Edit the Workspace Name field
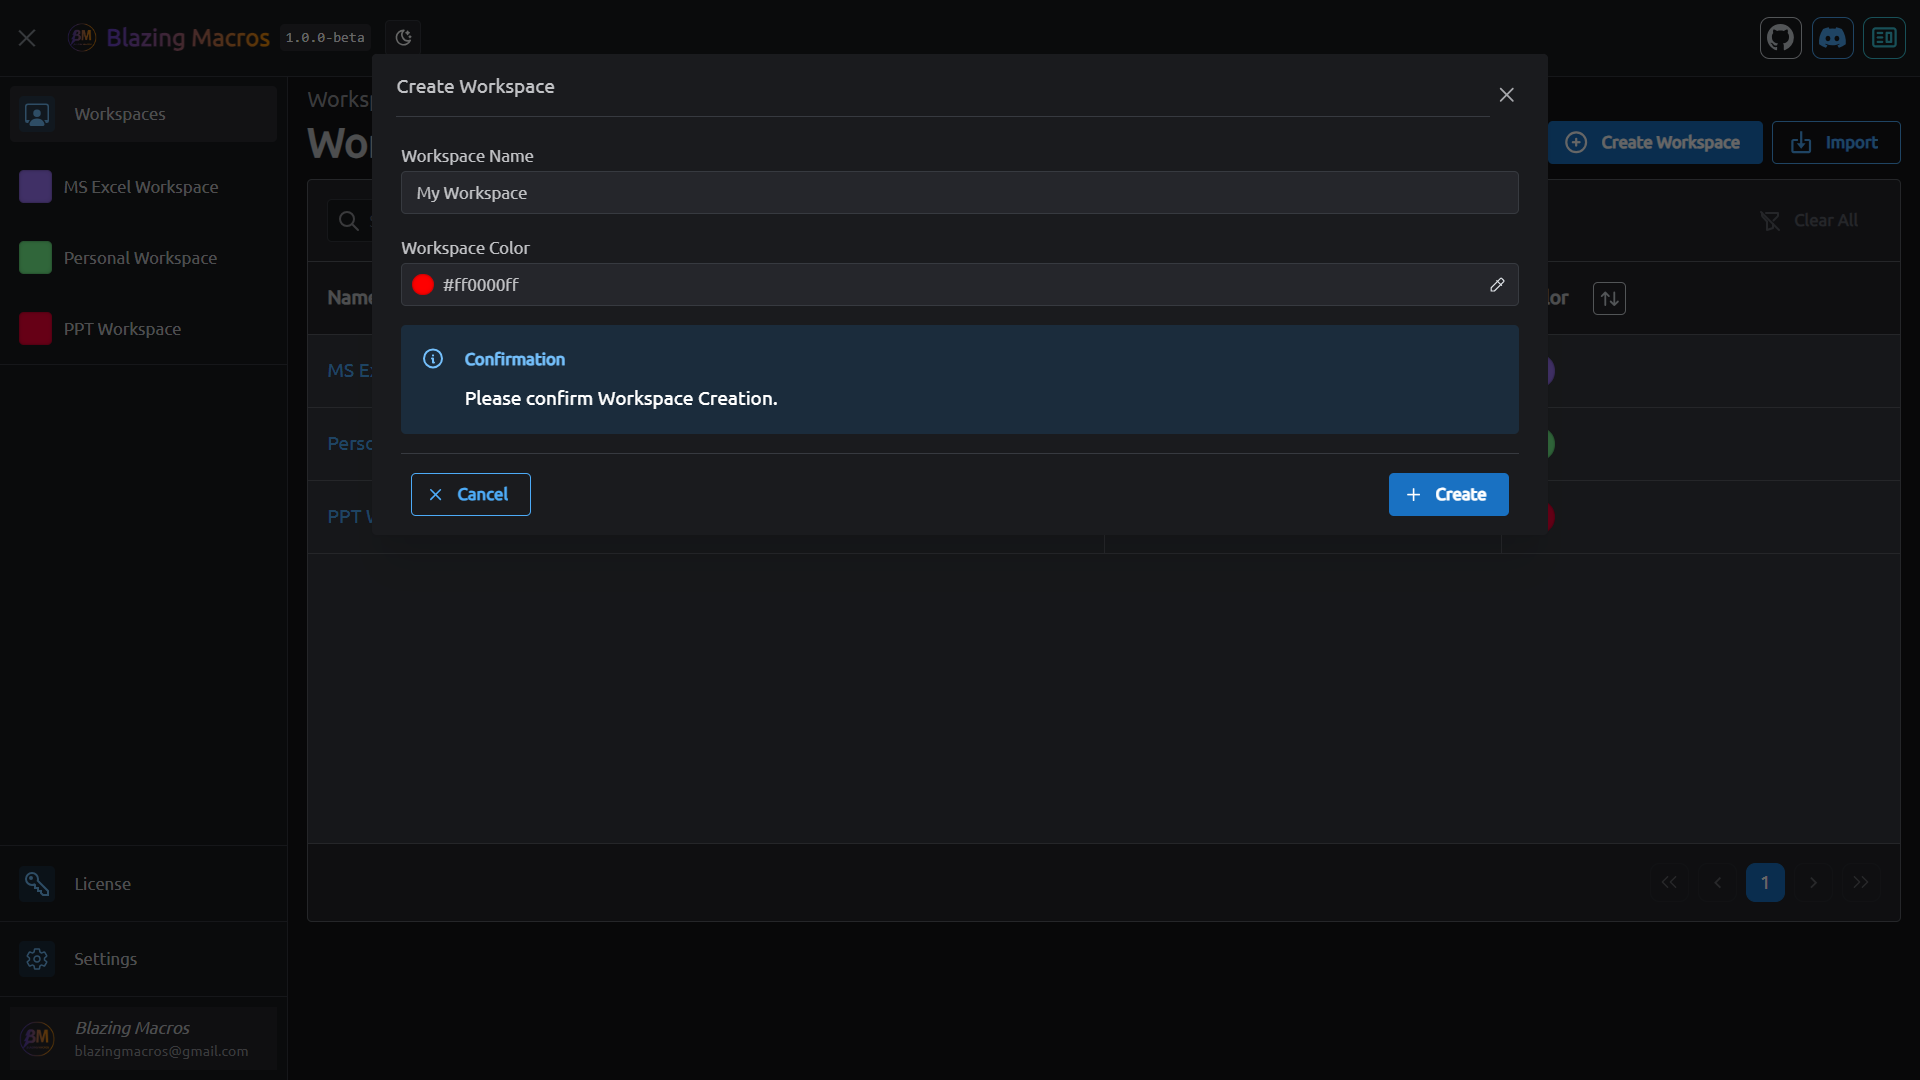Screen dimensions: 1920x1080 pyautogui.click(x=959, y=193)
